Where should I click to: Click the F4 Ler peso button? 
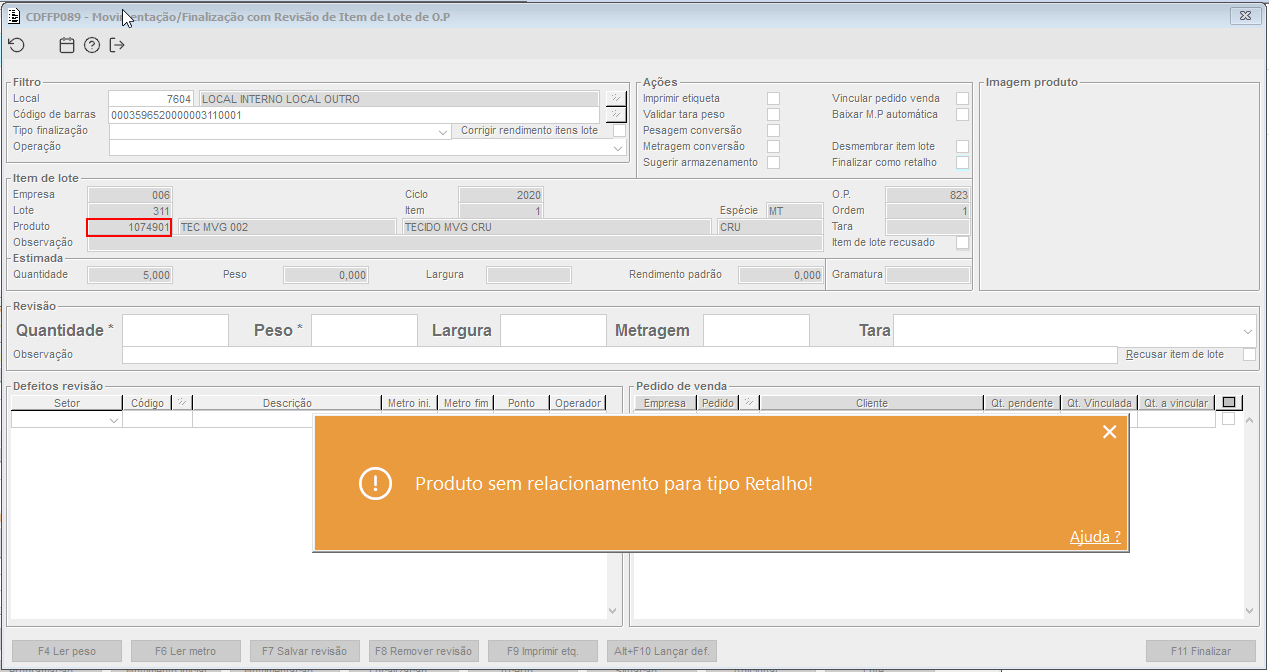pos(67,651)
